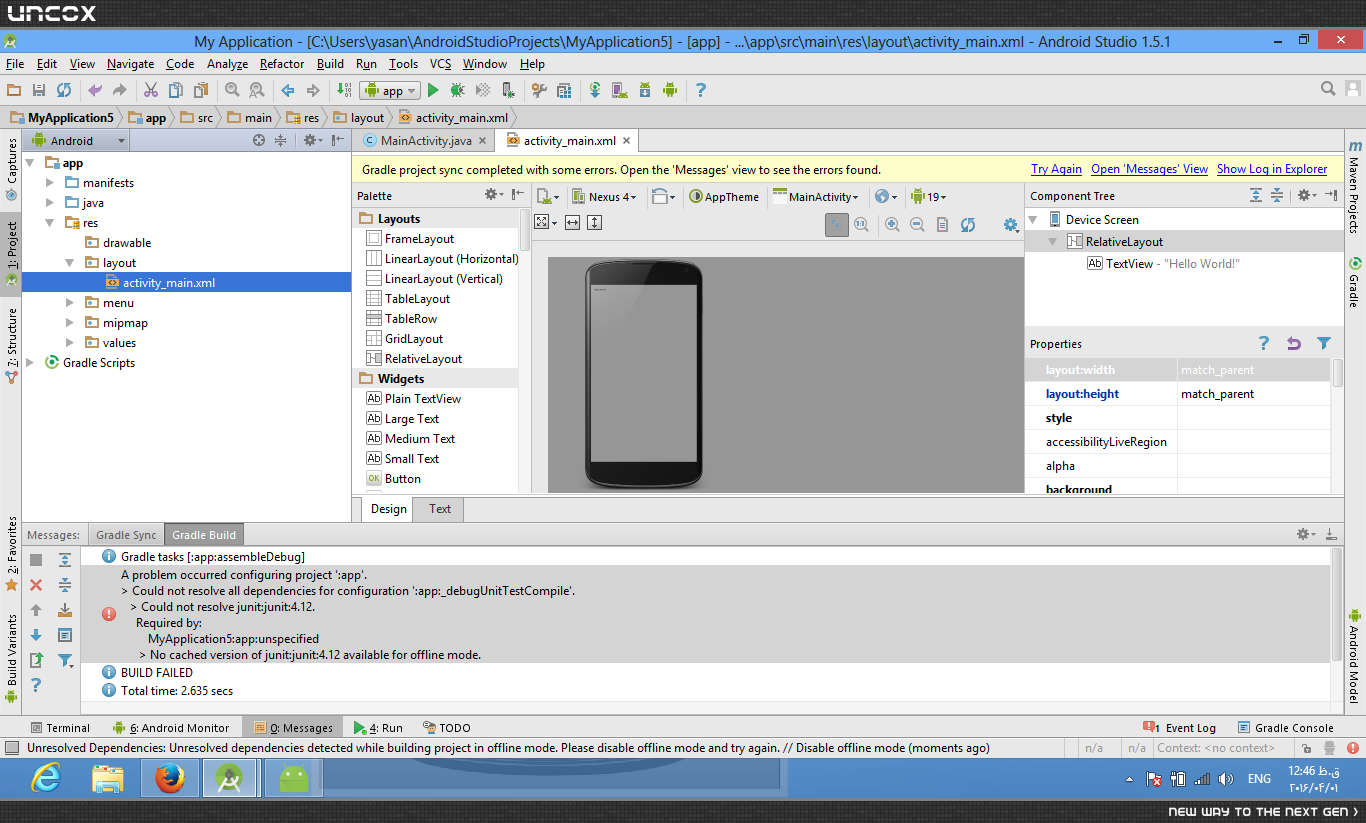Click red Close icon in Messages panel
Image resolution: width=1366 pixels, height=823 pixels.
click(36, 585)
